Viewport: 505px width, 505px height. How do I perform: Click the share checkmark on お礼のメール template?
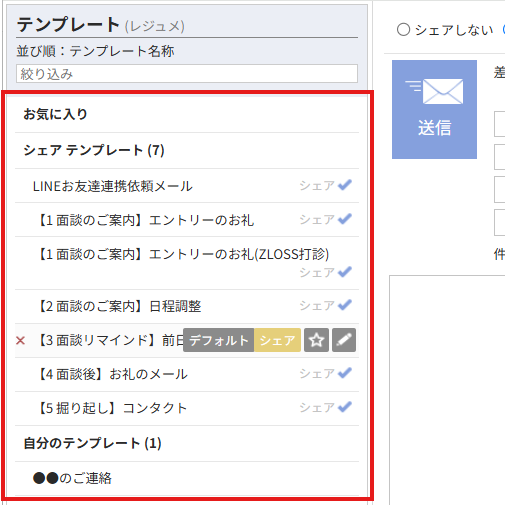(345, 373)
